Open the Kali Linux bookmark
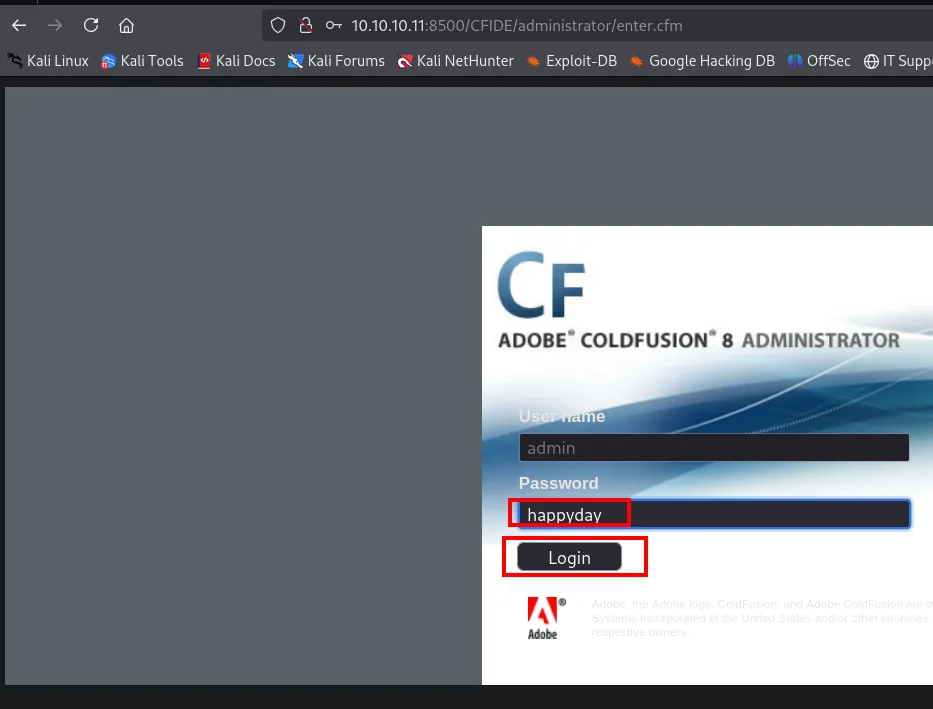This screenshot has height=709, width=933. tap(48, 61)
